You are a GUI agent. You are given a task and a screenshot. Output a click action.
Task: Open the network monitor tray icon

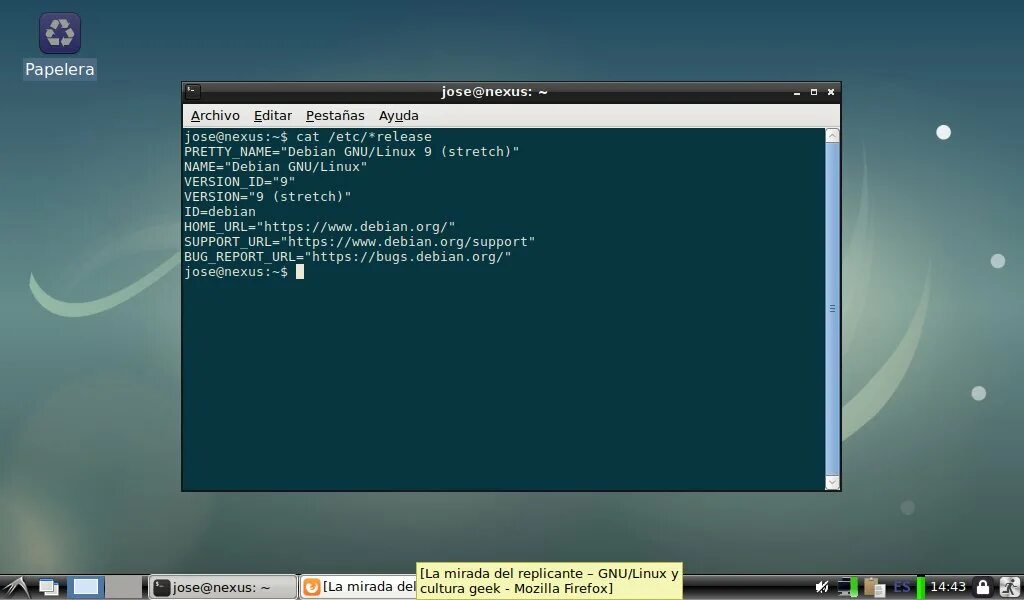(848, 587)
